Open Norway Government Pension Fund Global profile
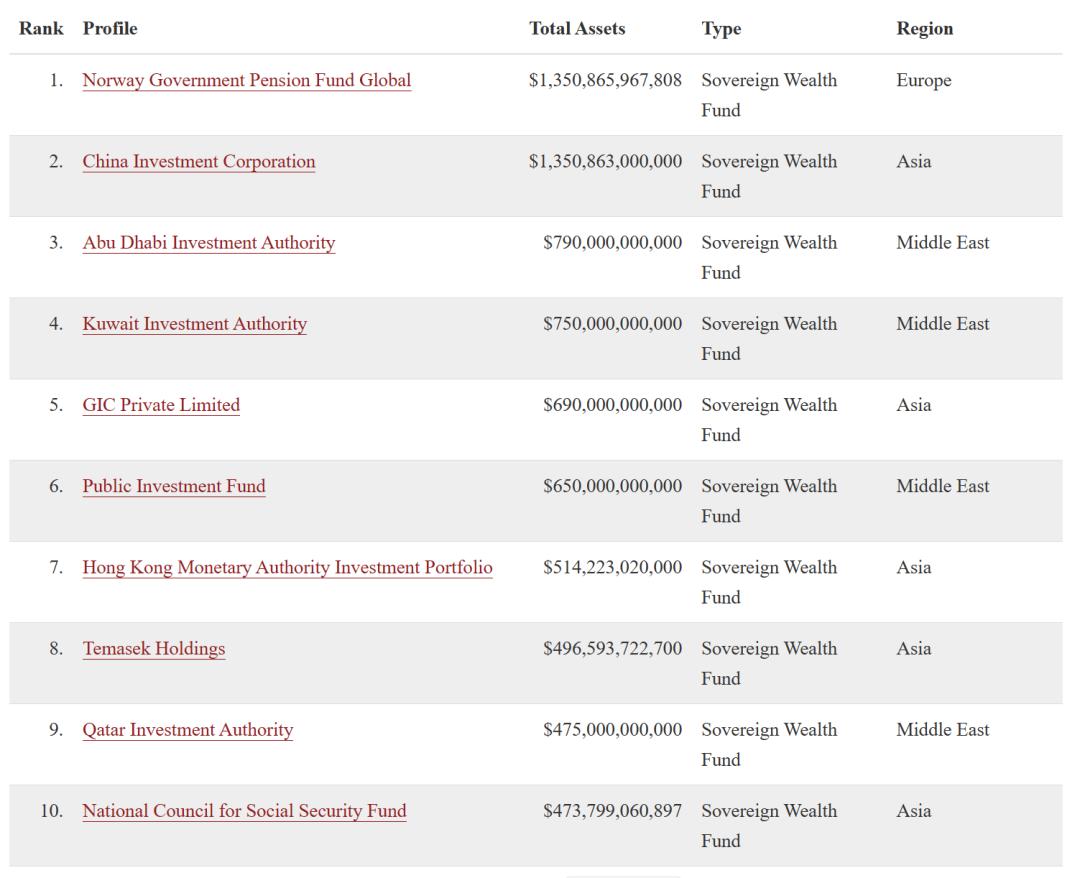 coord(246,81)
